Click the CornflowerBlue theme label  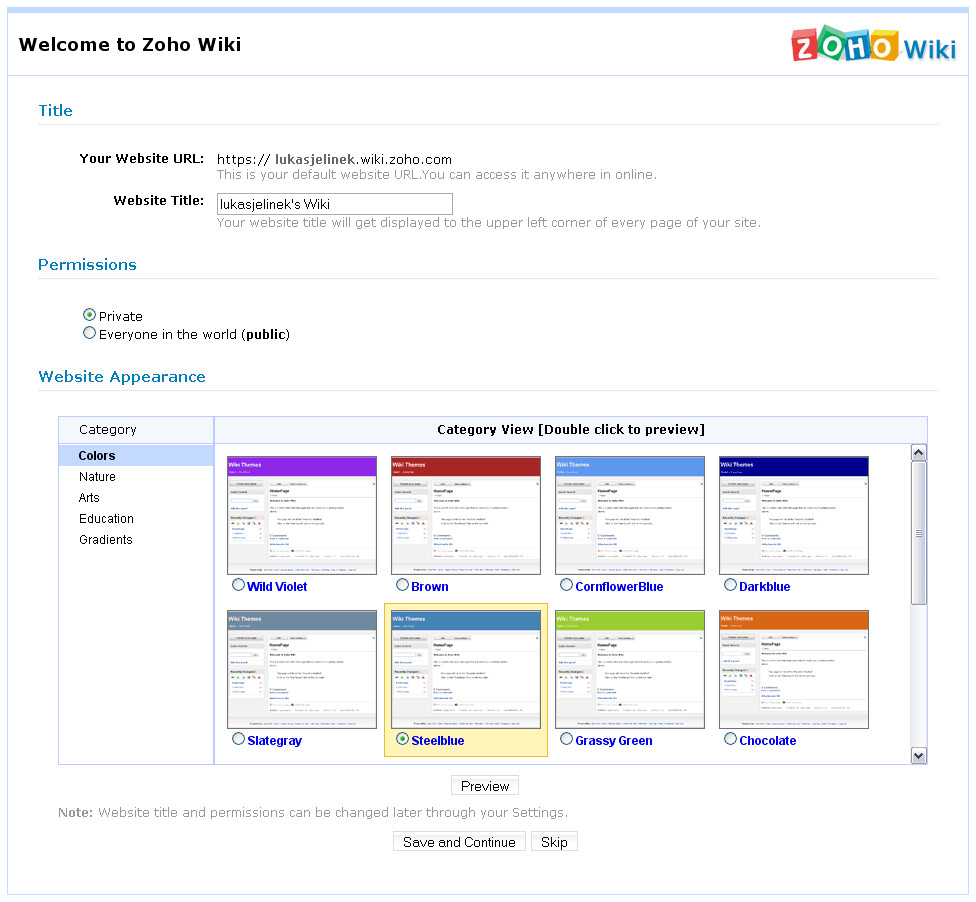click(x=619, y=586)
